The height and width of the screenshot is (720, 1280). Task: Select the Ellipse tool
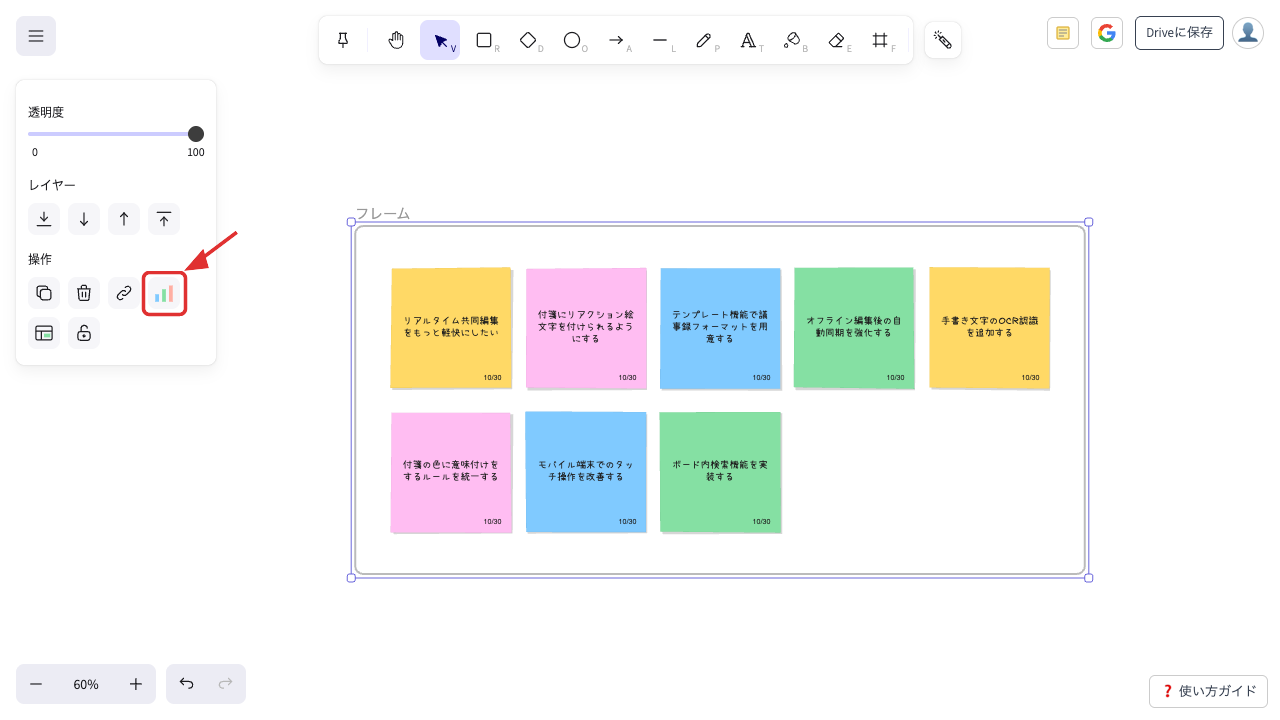point(572,40)
